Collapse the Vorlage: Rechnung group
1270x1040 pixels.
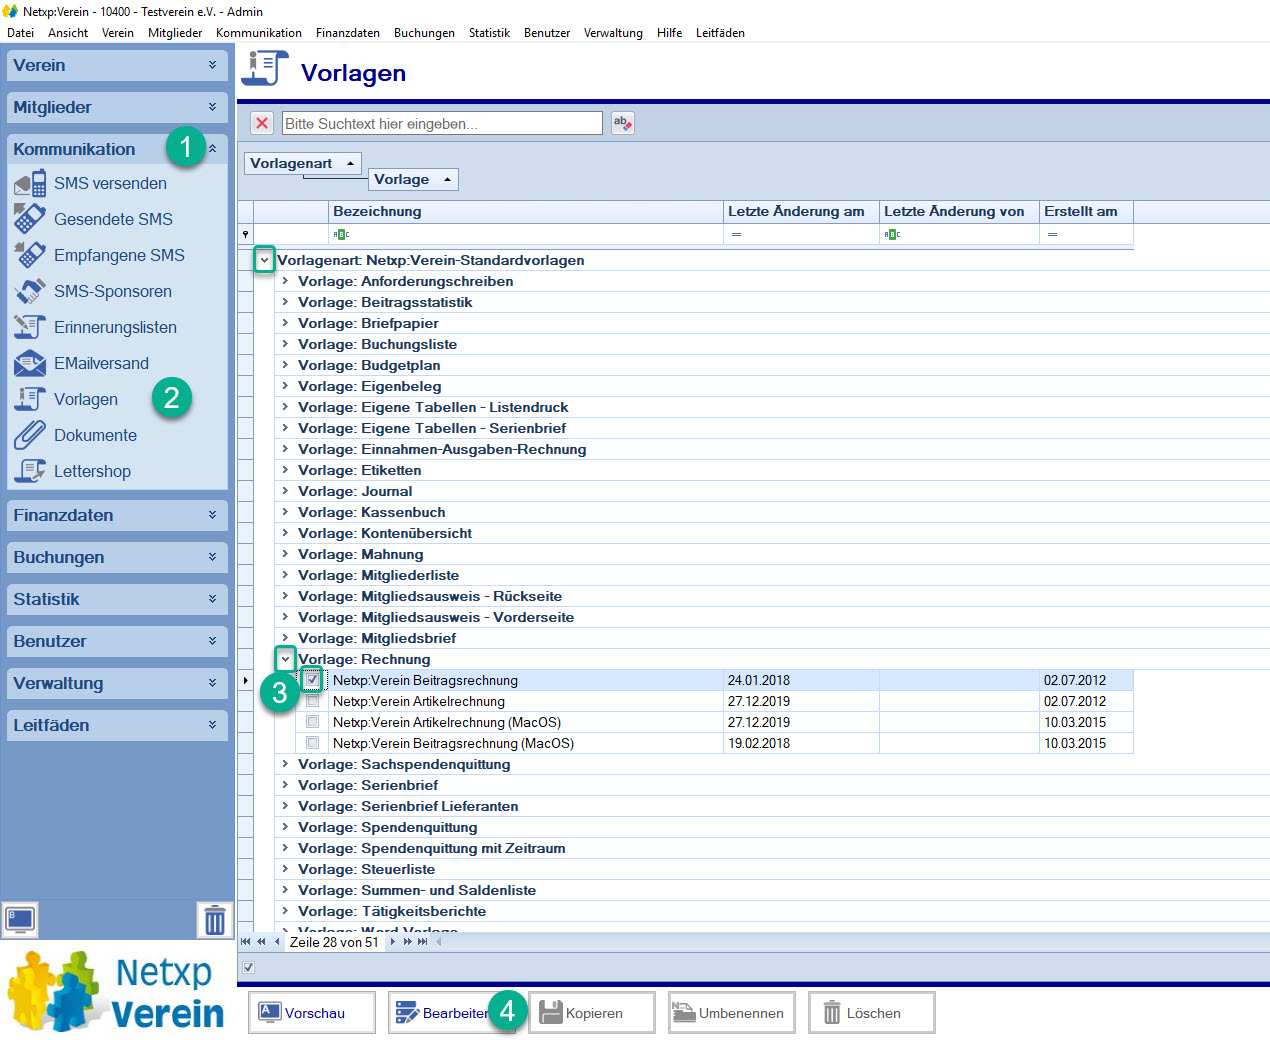(285, 659)
